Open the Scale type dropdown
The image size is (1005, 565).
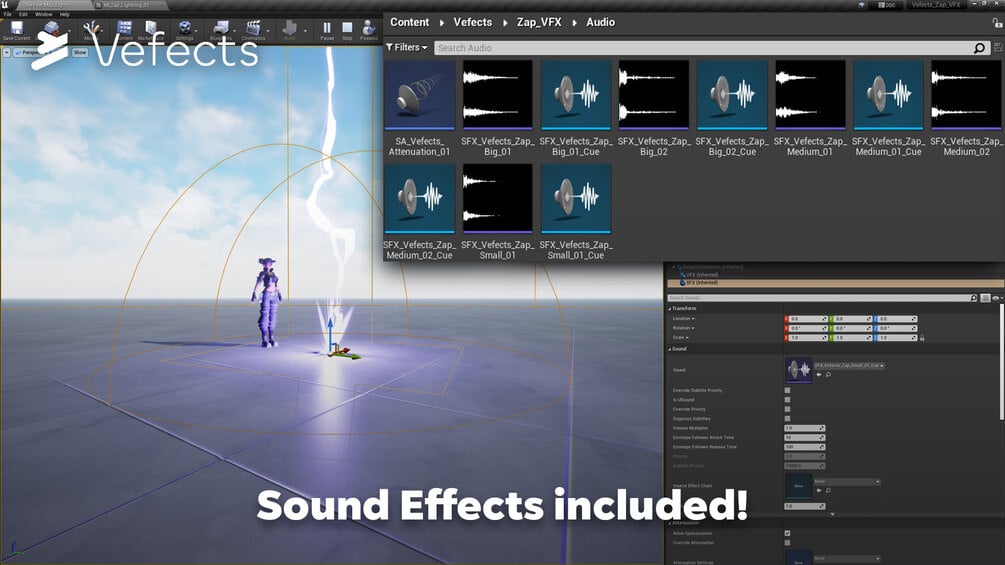(681, 338)
